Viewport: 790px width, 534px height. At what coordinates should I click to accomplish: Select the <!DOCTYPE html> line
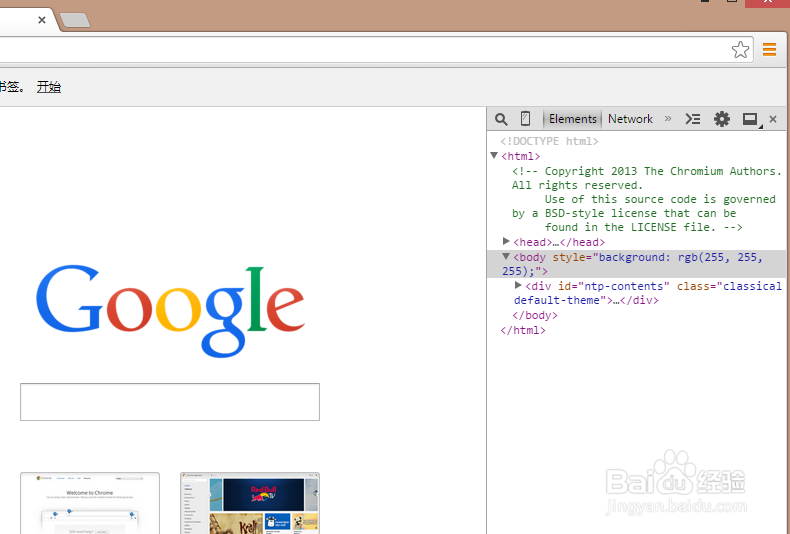point(549,141)
